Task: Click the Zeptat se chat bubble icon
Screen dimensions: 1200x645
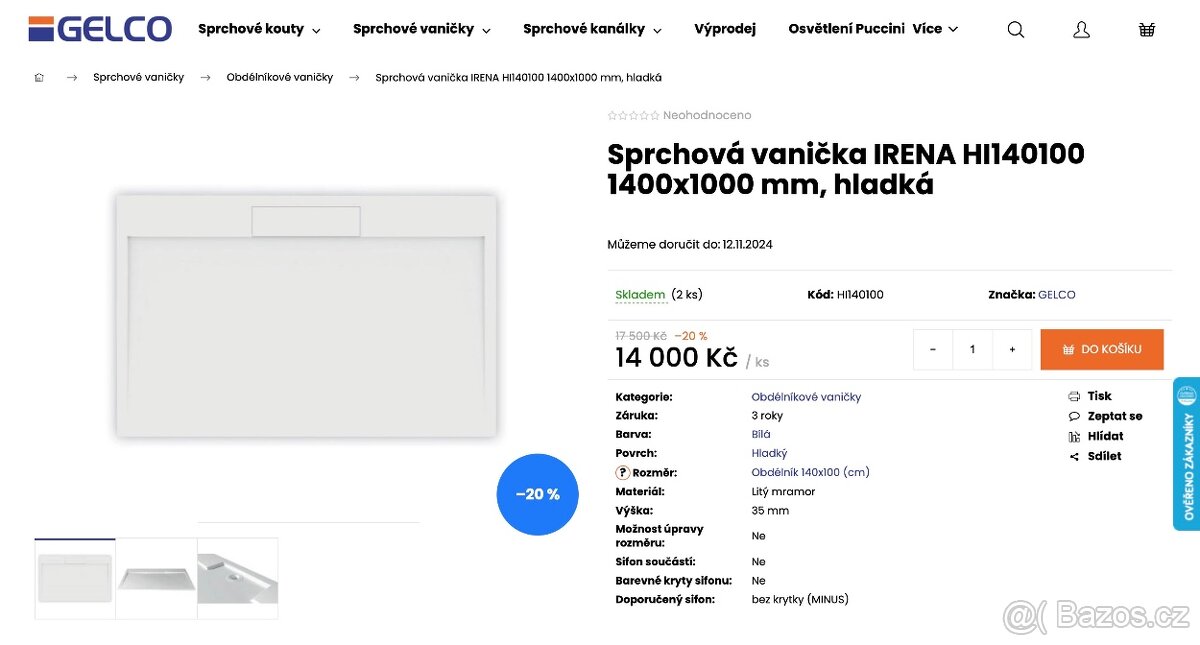Action: pyautogui.click(x=1073, y=415)
